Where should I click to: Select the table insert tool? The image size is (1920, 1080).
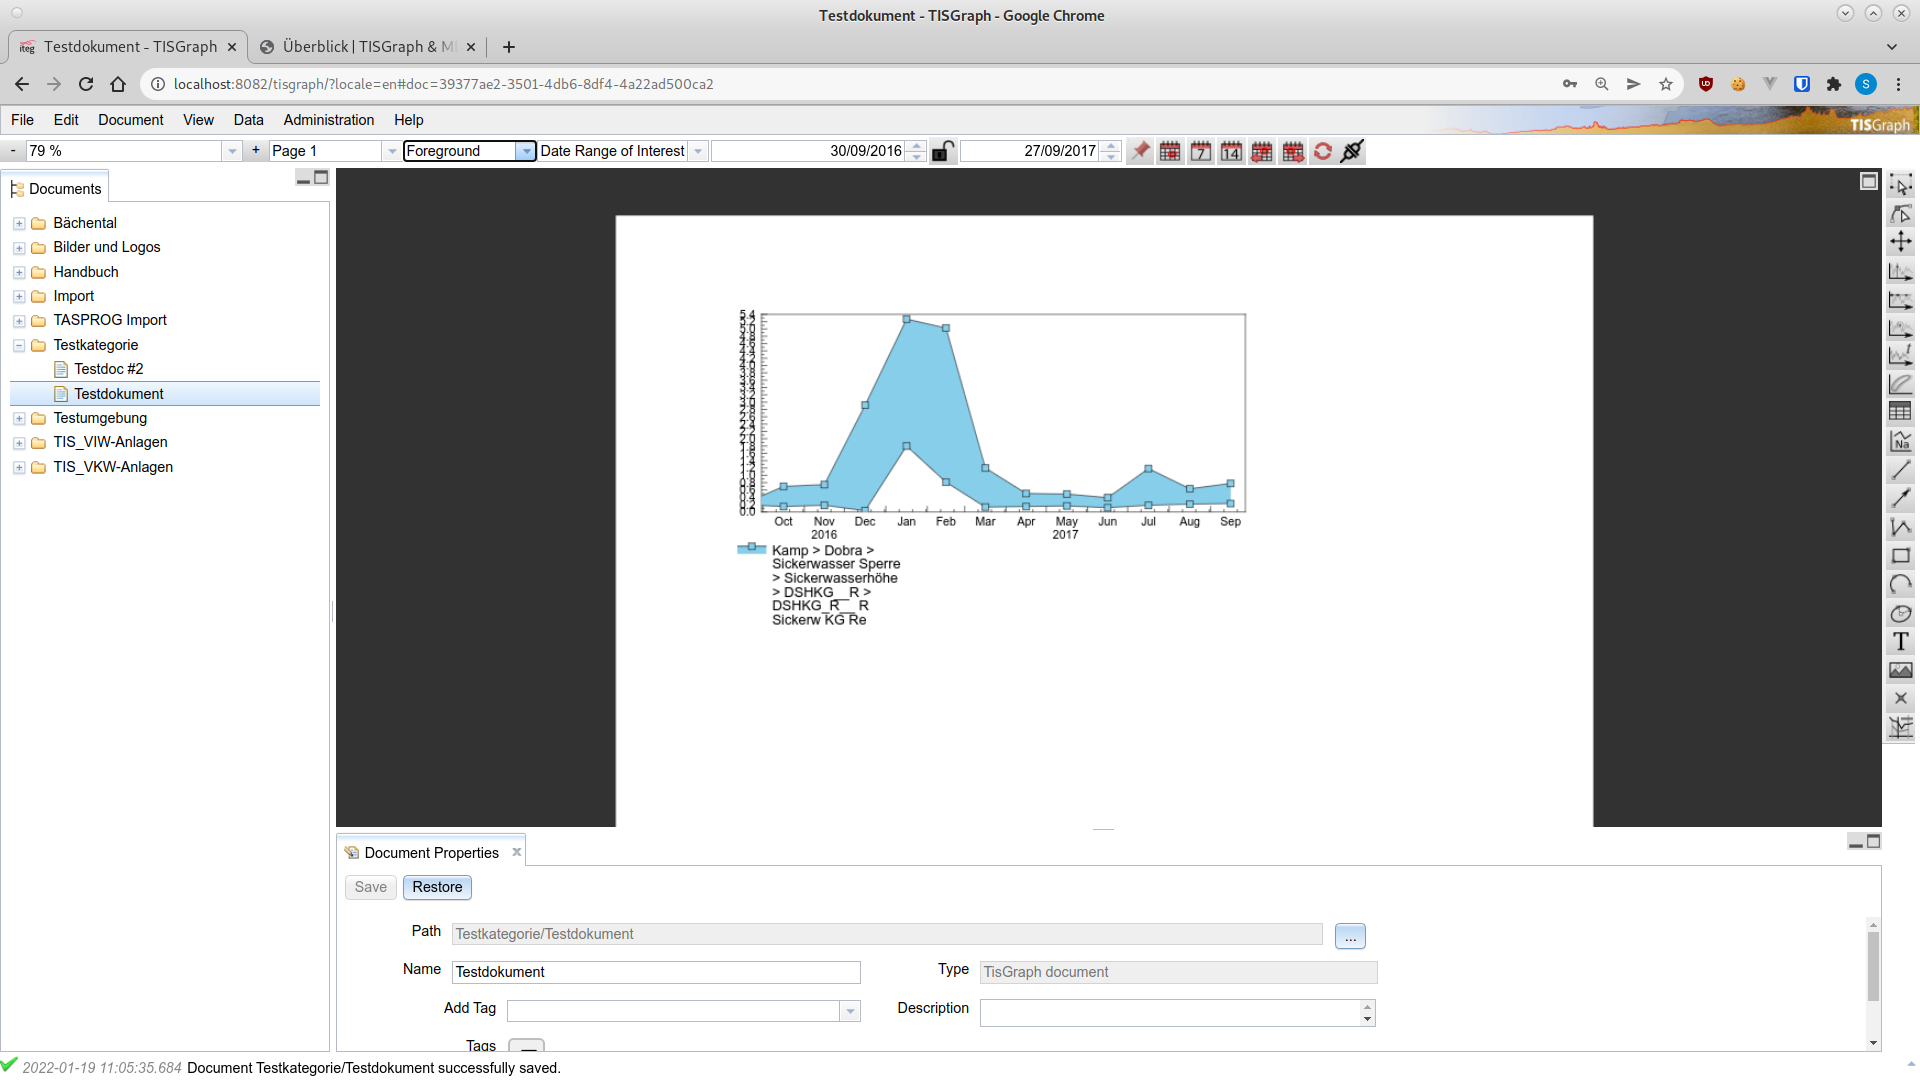[x=1900, y=412]
